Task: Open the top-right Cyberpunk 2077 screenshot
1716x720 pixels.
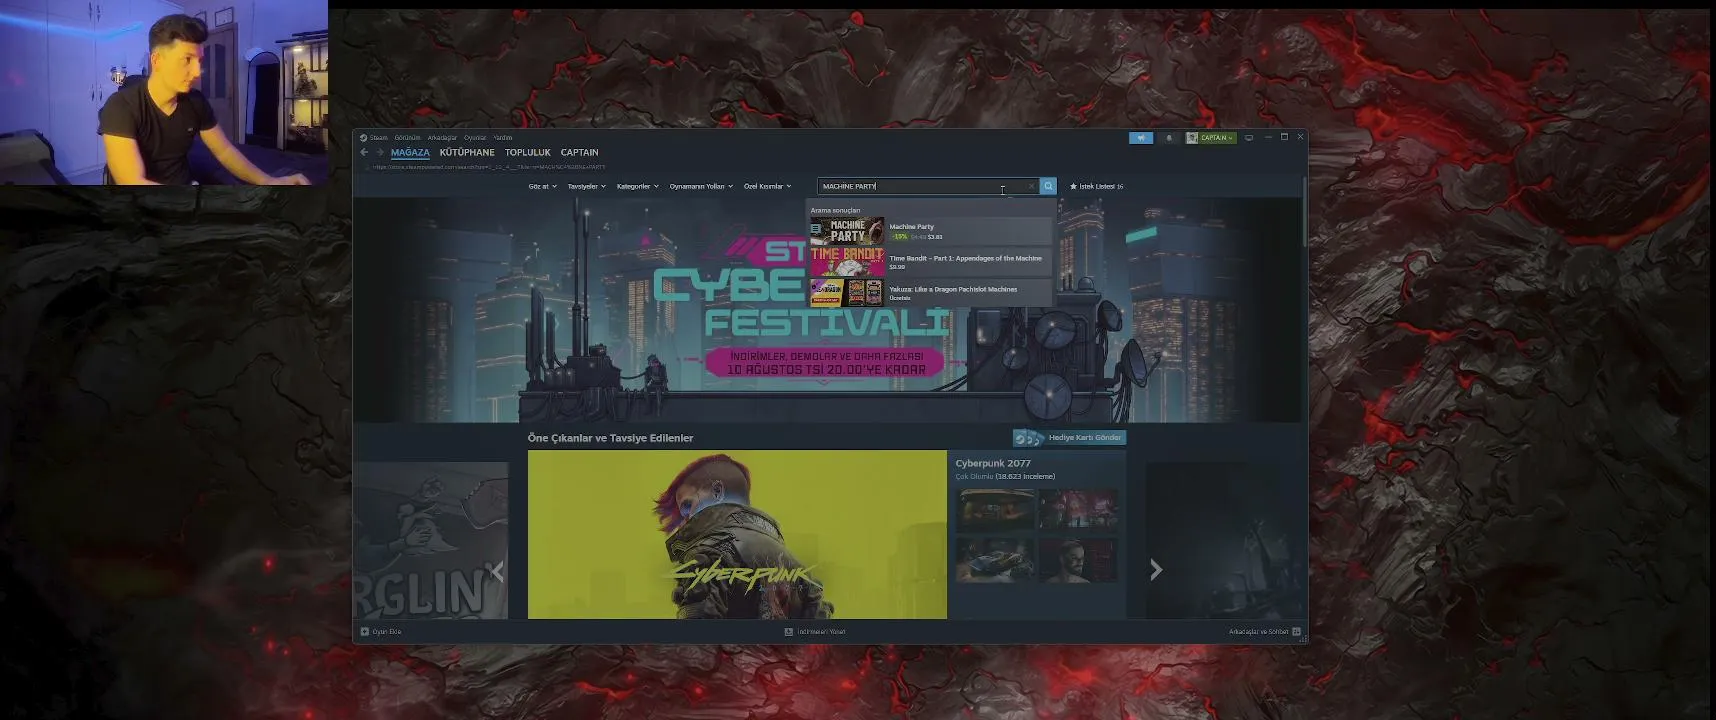Action: pyautogui.click(x=1077, y=509)
